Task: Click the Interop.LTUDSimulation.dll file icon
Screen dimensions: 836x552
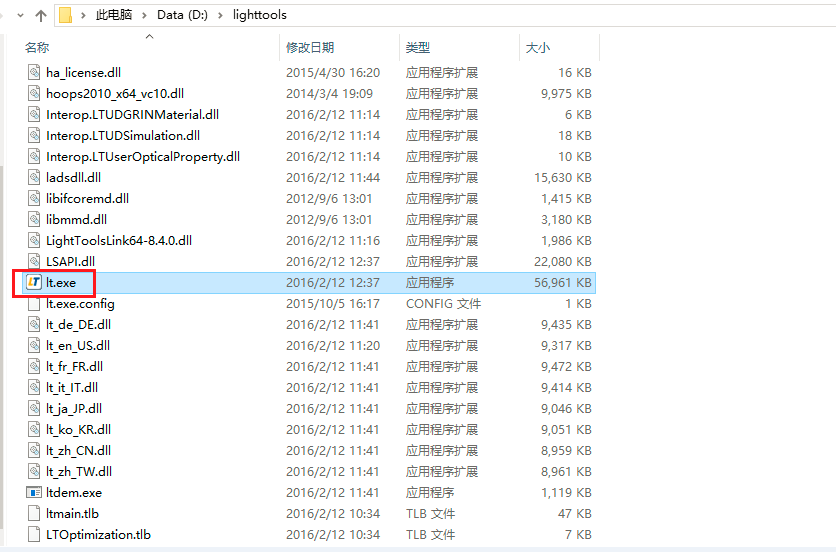Action: (34, 135)
